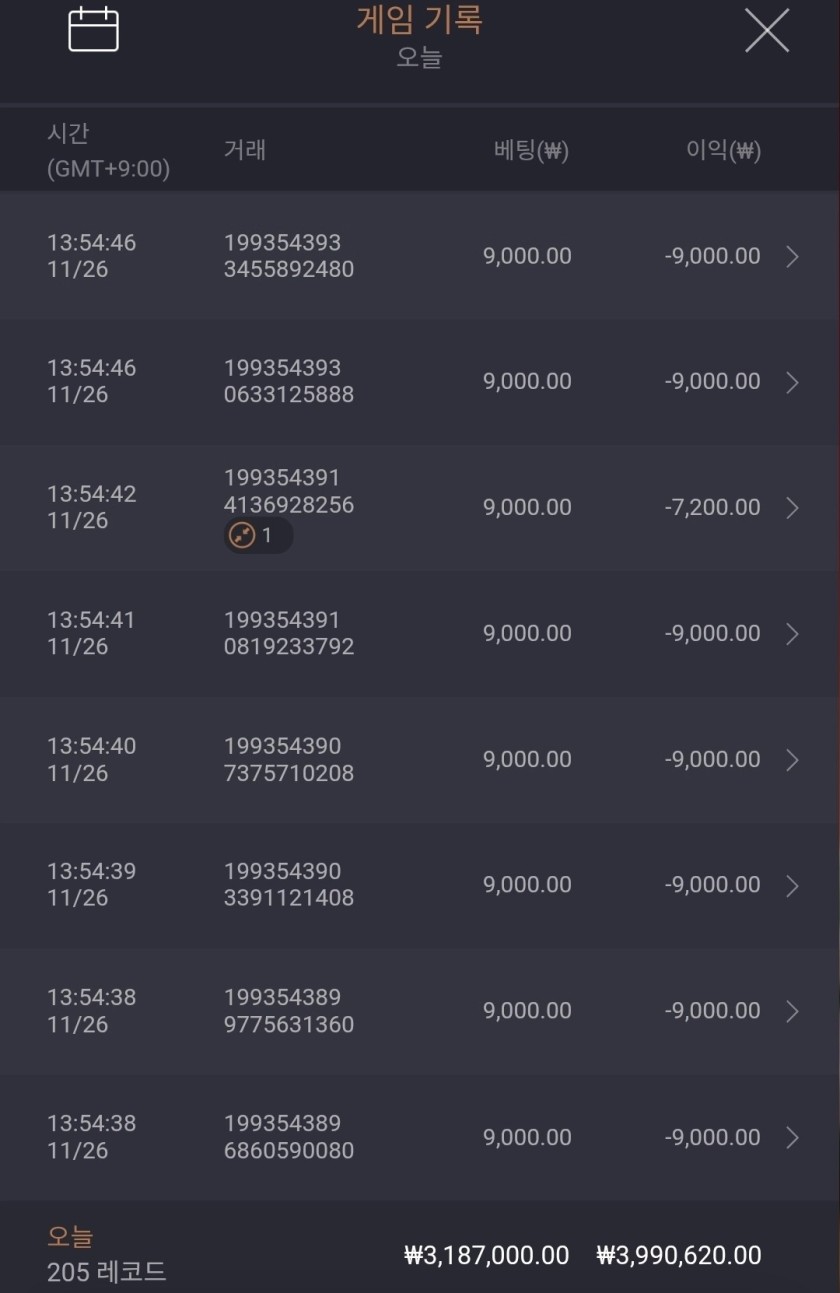Expand the record ending in 9775631360

point(793,1011)
